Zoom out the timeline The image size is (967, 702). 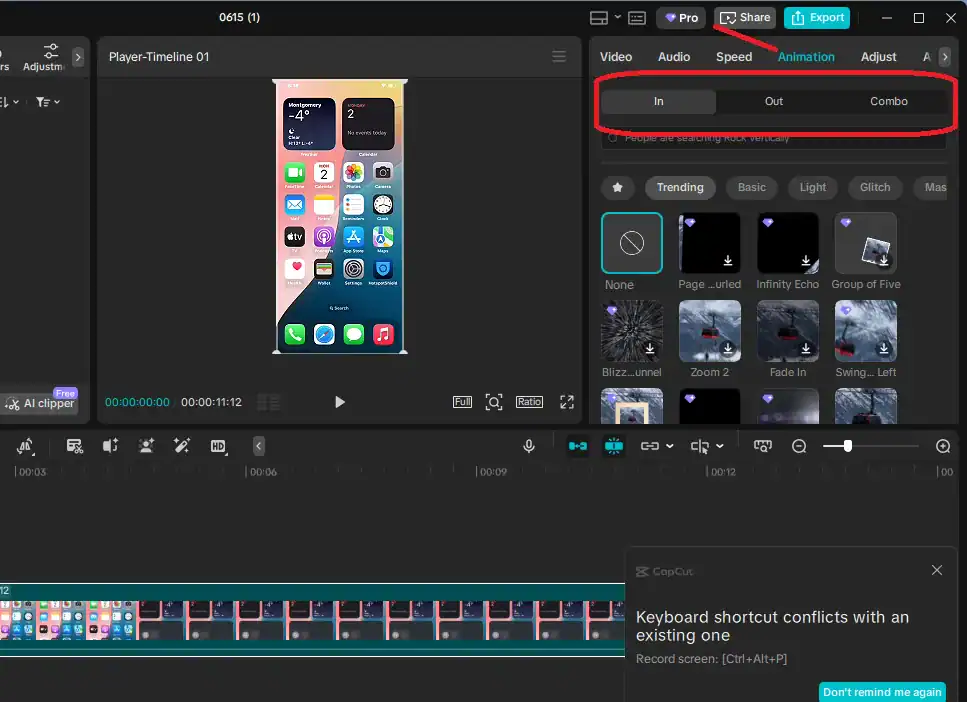pyautogui.click(x=799, y=446)
